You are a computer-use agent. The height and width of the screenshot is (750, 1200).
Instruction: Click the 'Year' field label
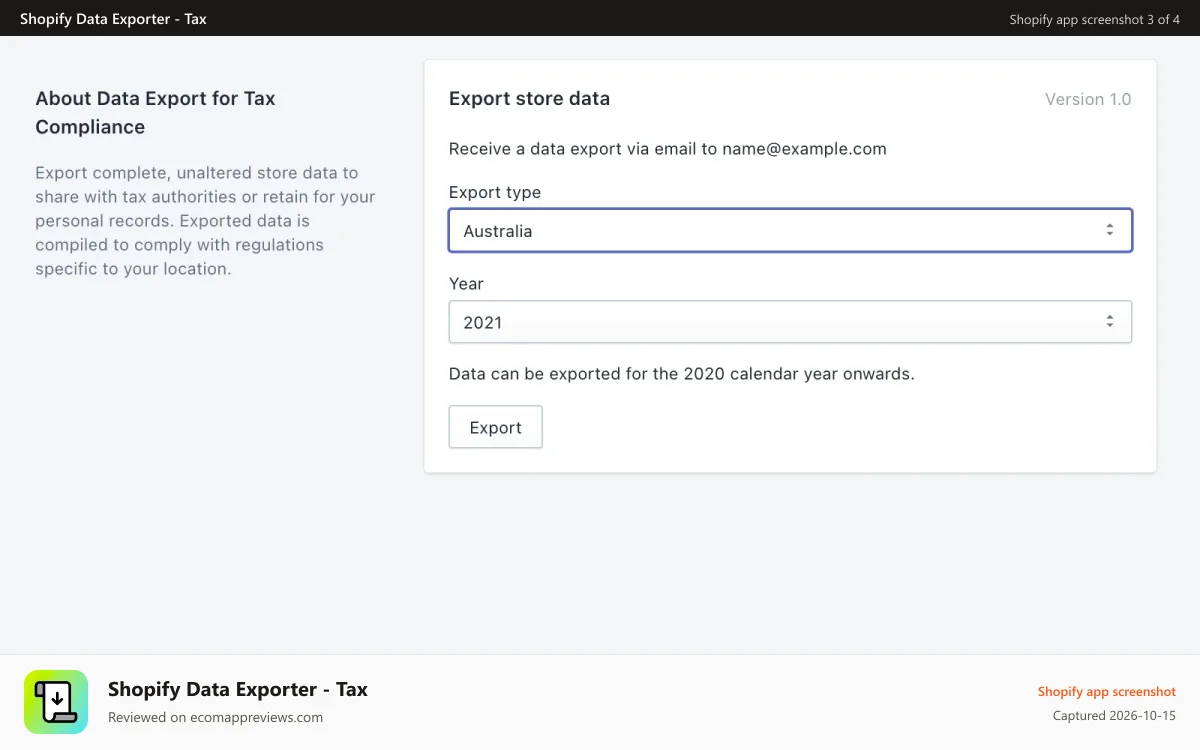[x=466, y=284]
